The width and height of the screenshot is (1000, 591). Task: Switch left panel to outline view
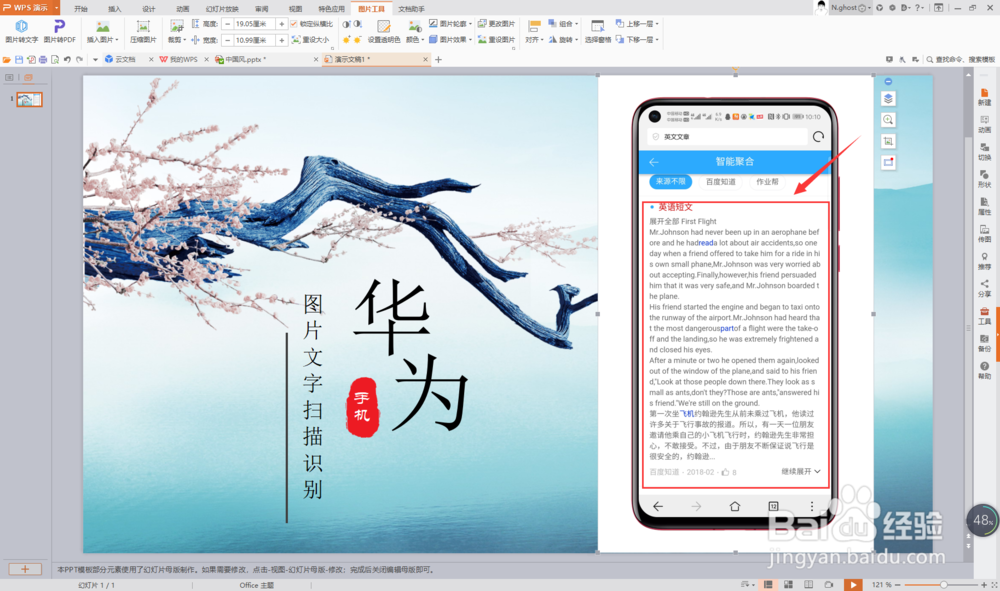coord(9,77)
